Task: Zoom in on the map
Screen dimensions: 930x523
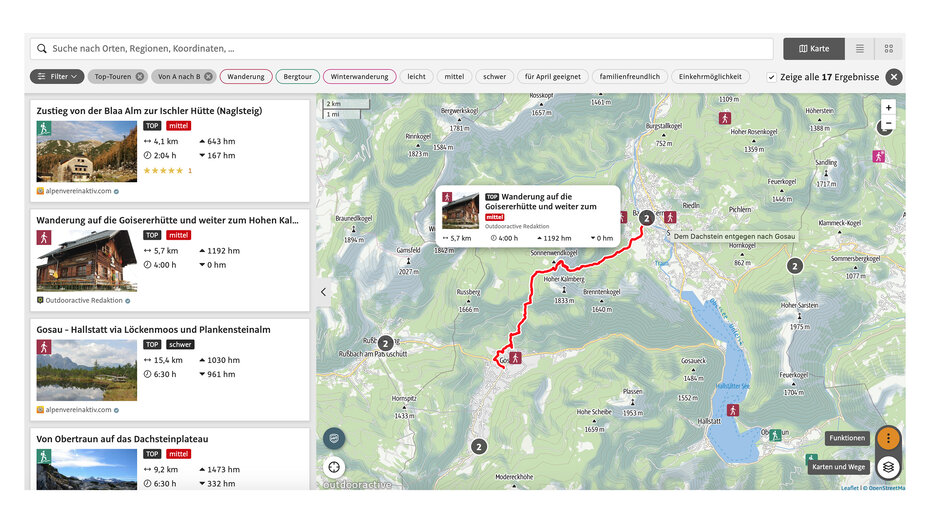Action: (888, 108)
